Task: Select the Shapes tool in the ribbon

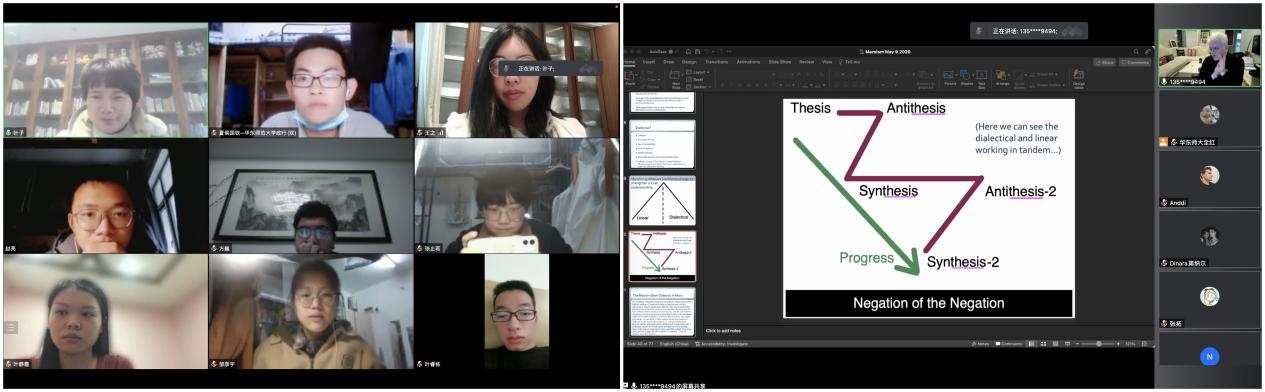Action: point(967,77)
